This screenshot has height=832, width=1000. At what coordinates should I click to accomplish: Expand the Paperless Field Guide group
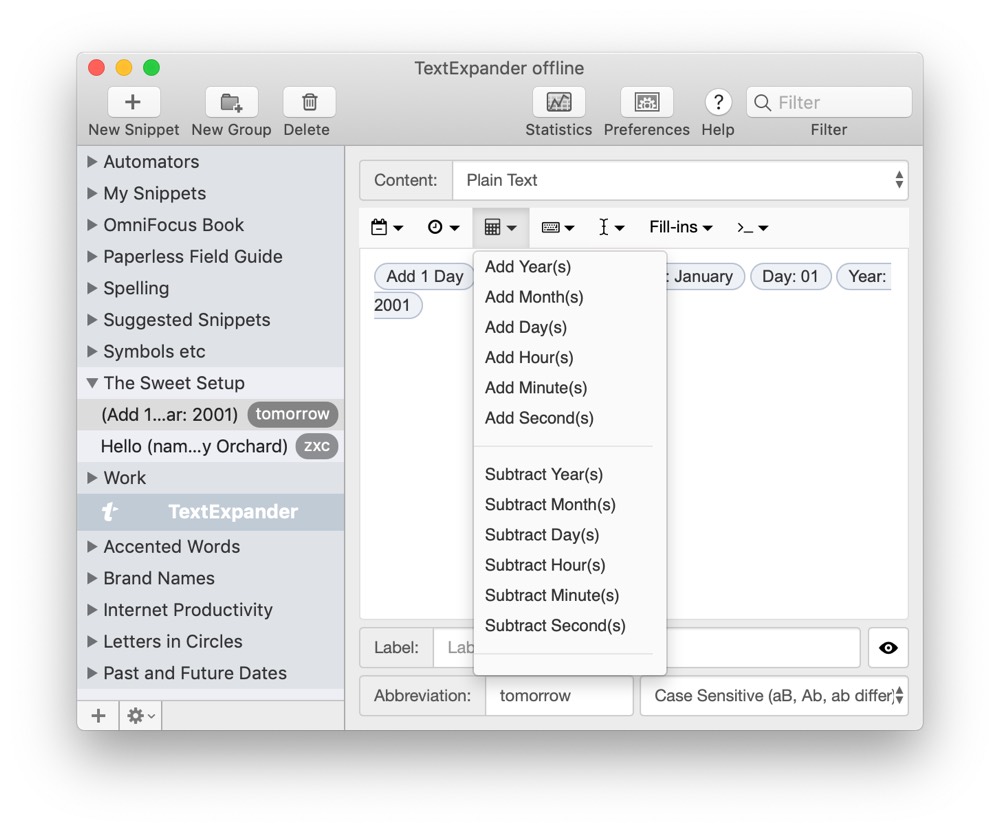[92, 256]
